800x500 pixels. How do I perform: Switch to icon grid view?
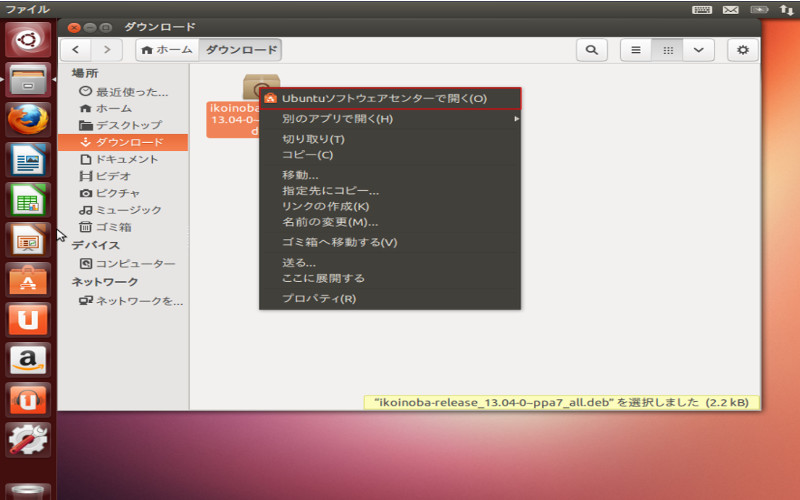pyautogui.click(x=667, y=49)
